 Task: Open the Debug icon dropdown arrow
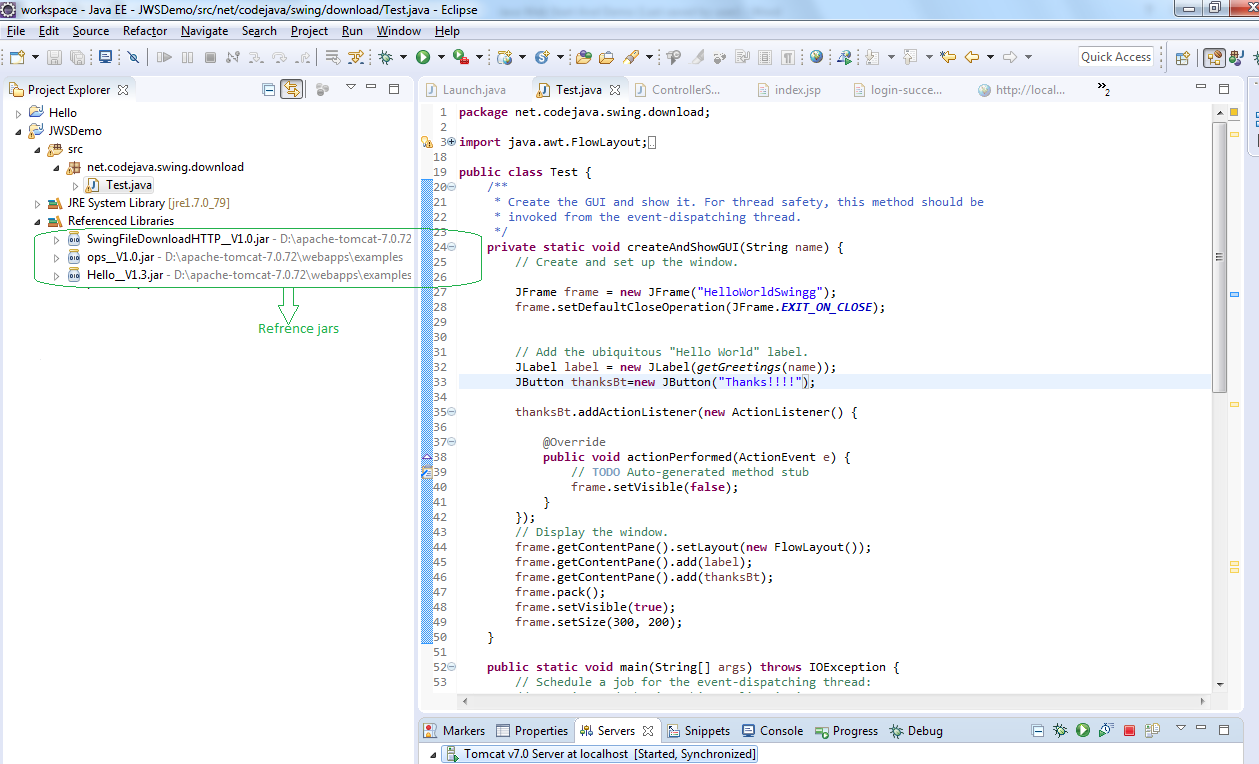[403, 57]
